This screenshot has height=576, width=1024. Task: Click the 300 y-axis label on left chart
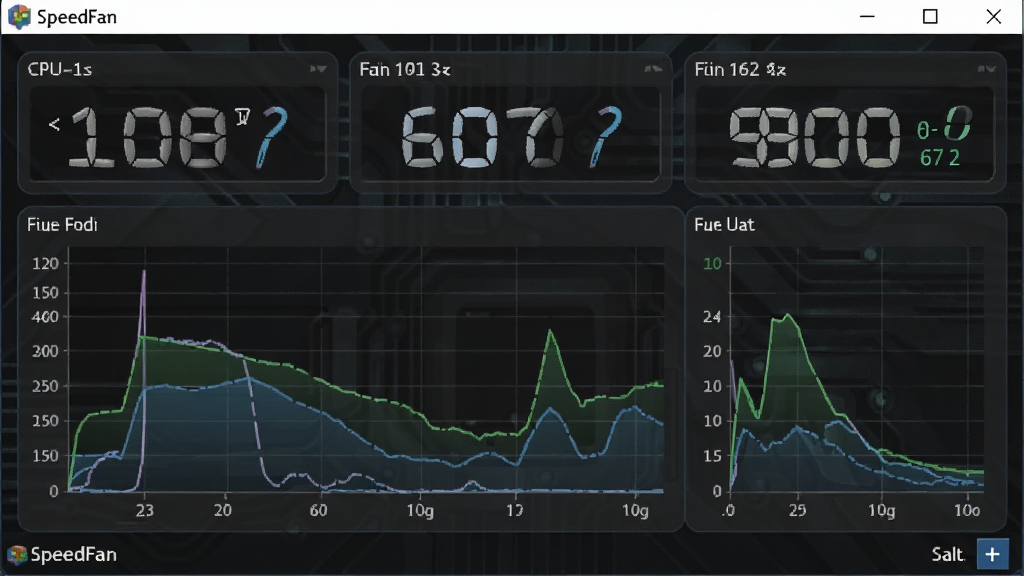pos(46,351)
